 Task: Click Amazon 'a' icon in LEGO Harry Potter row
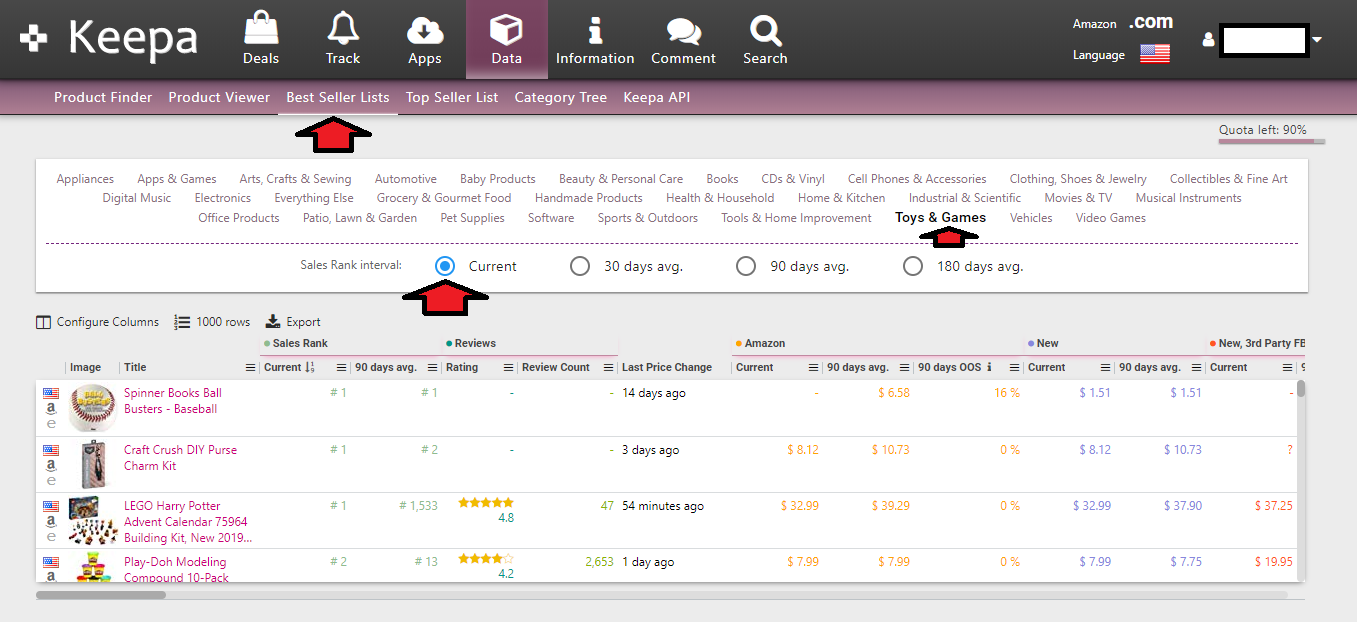51,522
